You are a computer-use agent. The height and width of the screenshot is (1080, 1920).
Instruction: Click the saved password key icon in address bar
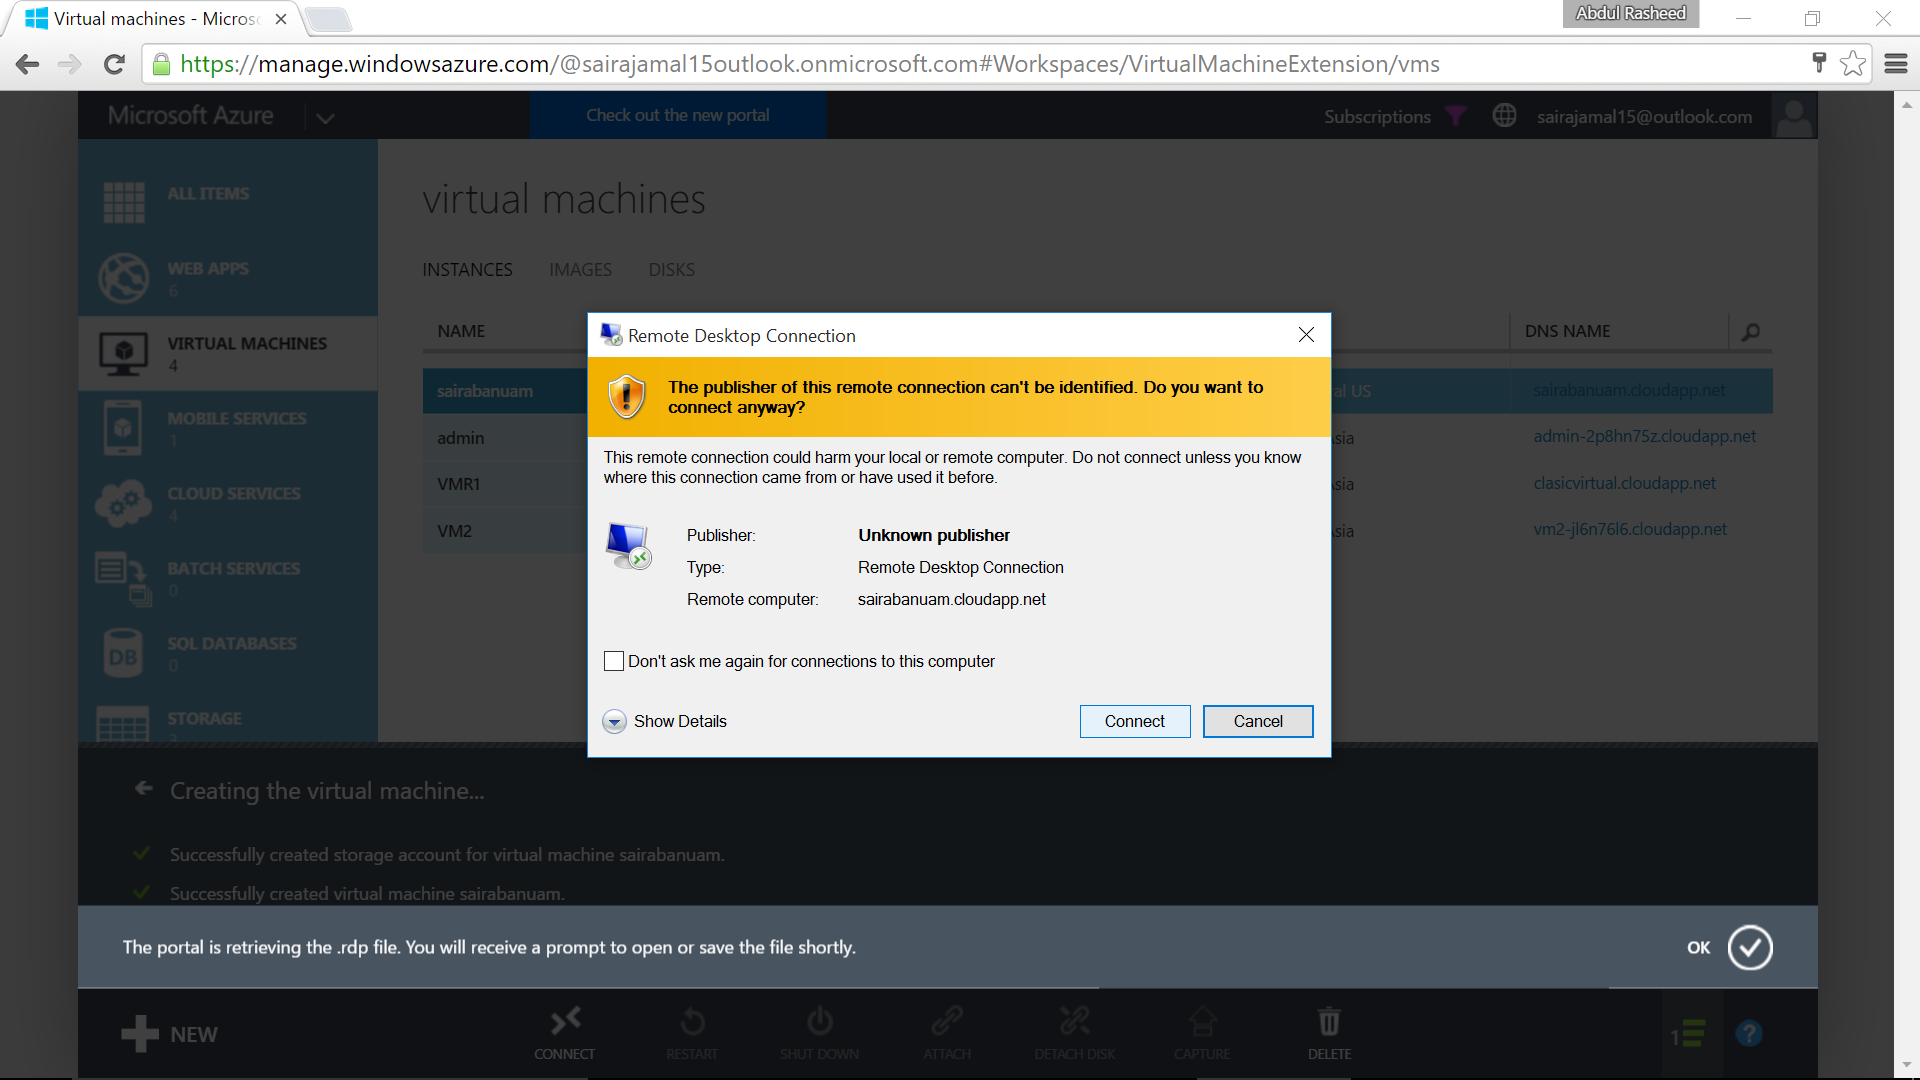click(1819, 63)
